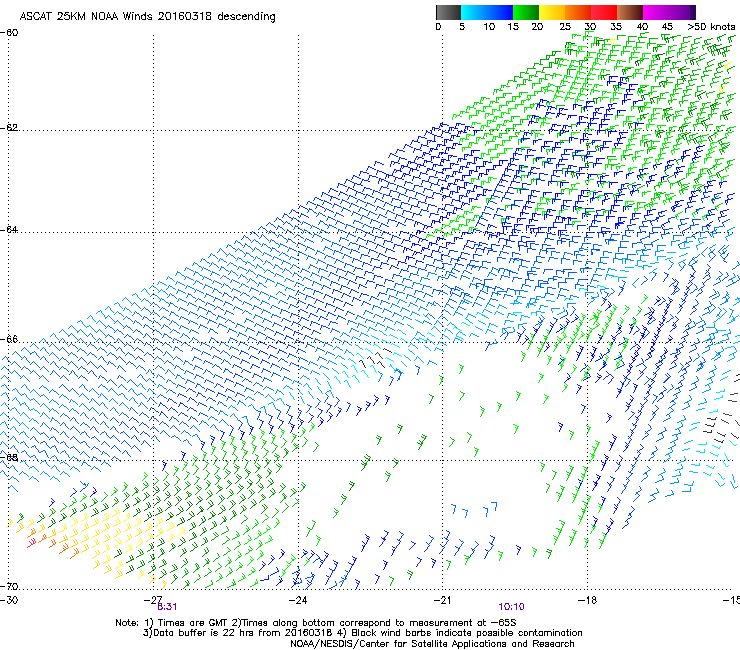Click the -24 longitude axis label
The image size is (740, 650).
(x=298, y=600)
